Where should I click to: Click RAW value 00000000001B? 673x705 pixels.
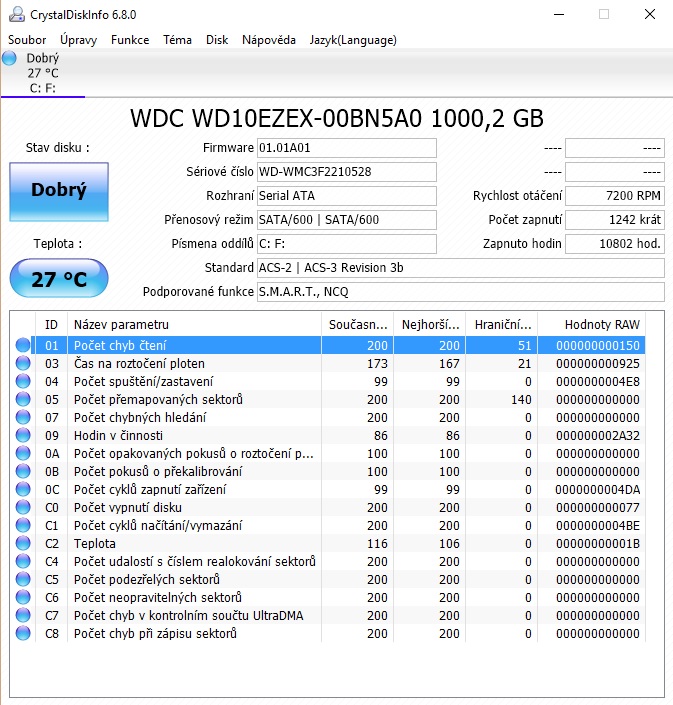click(597, 543)
